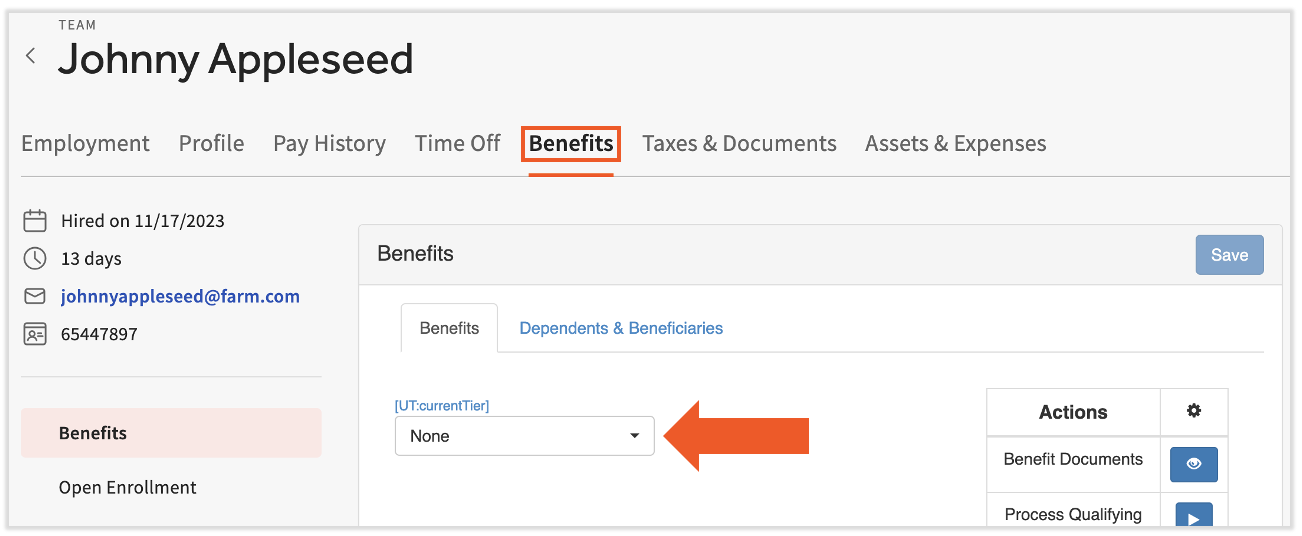This screenshot has height=536, width=1302.
Task: View Benefit Documents with eye button
Action: click(x=1193, y=465)
